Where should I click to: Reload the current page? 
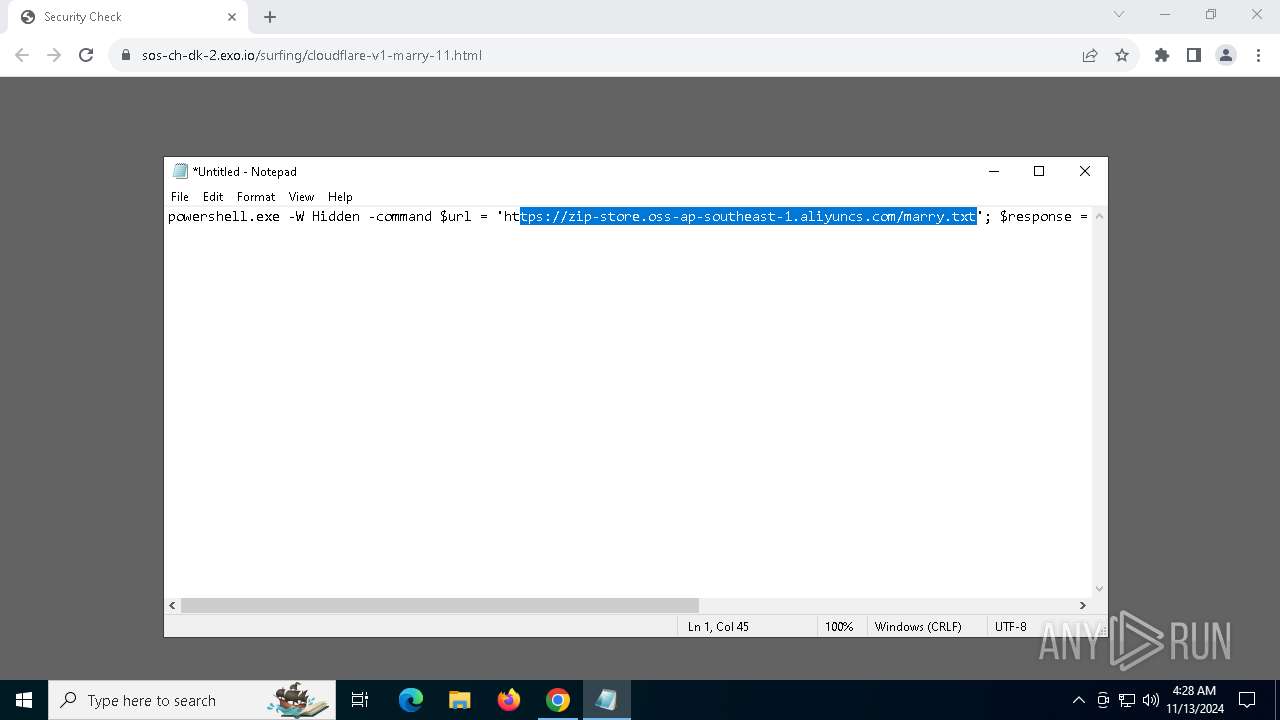point(86,55)
